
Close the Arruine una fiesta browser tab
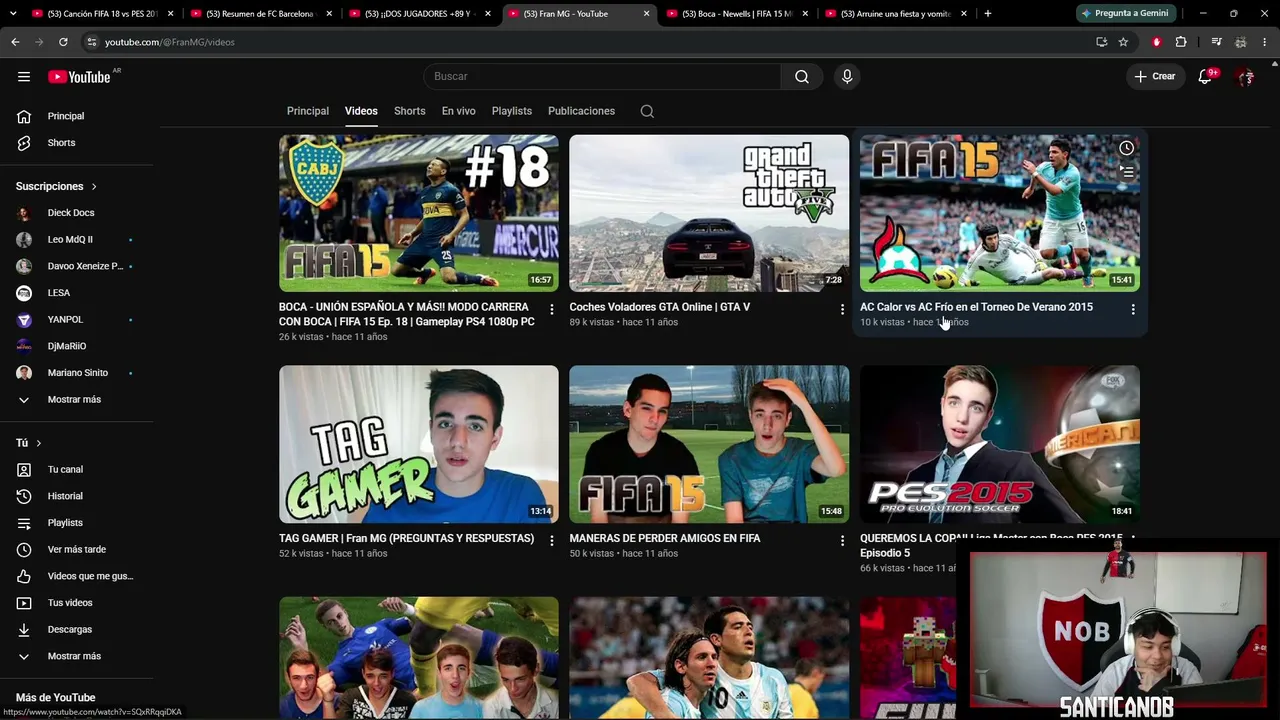(964, 14)
